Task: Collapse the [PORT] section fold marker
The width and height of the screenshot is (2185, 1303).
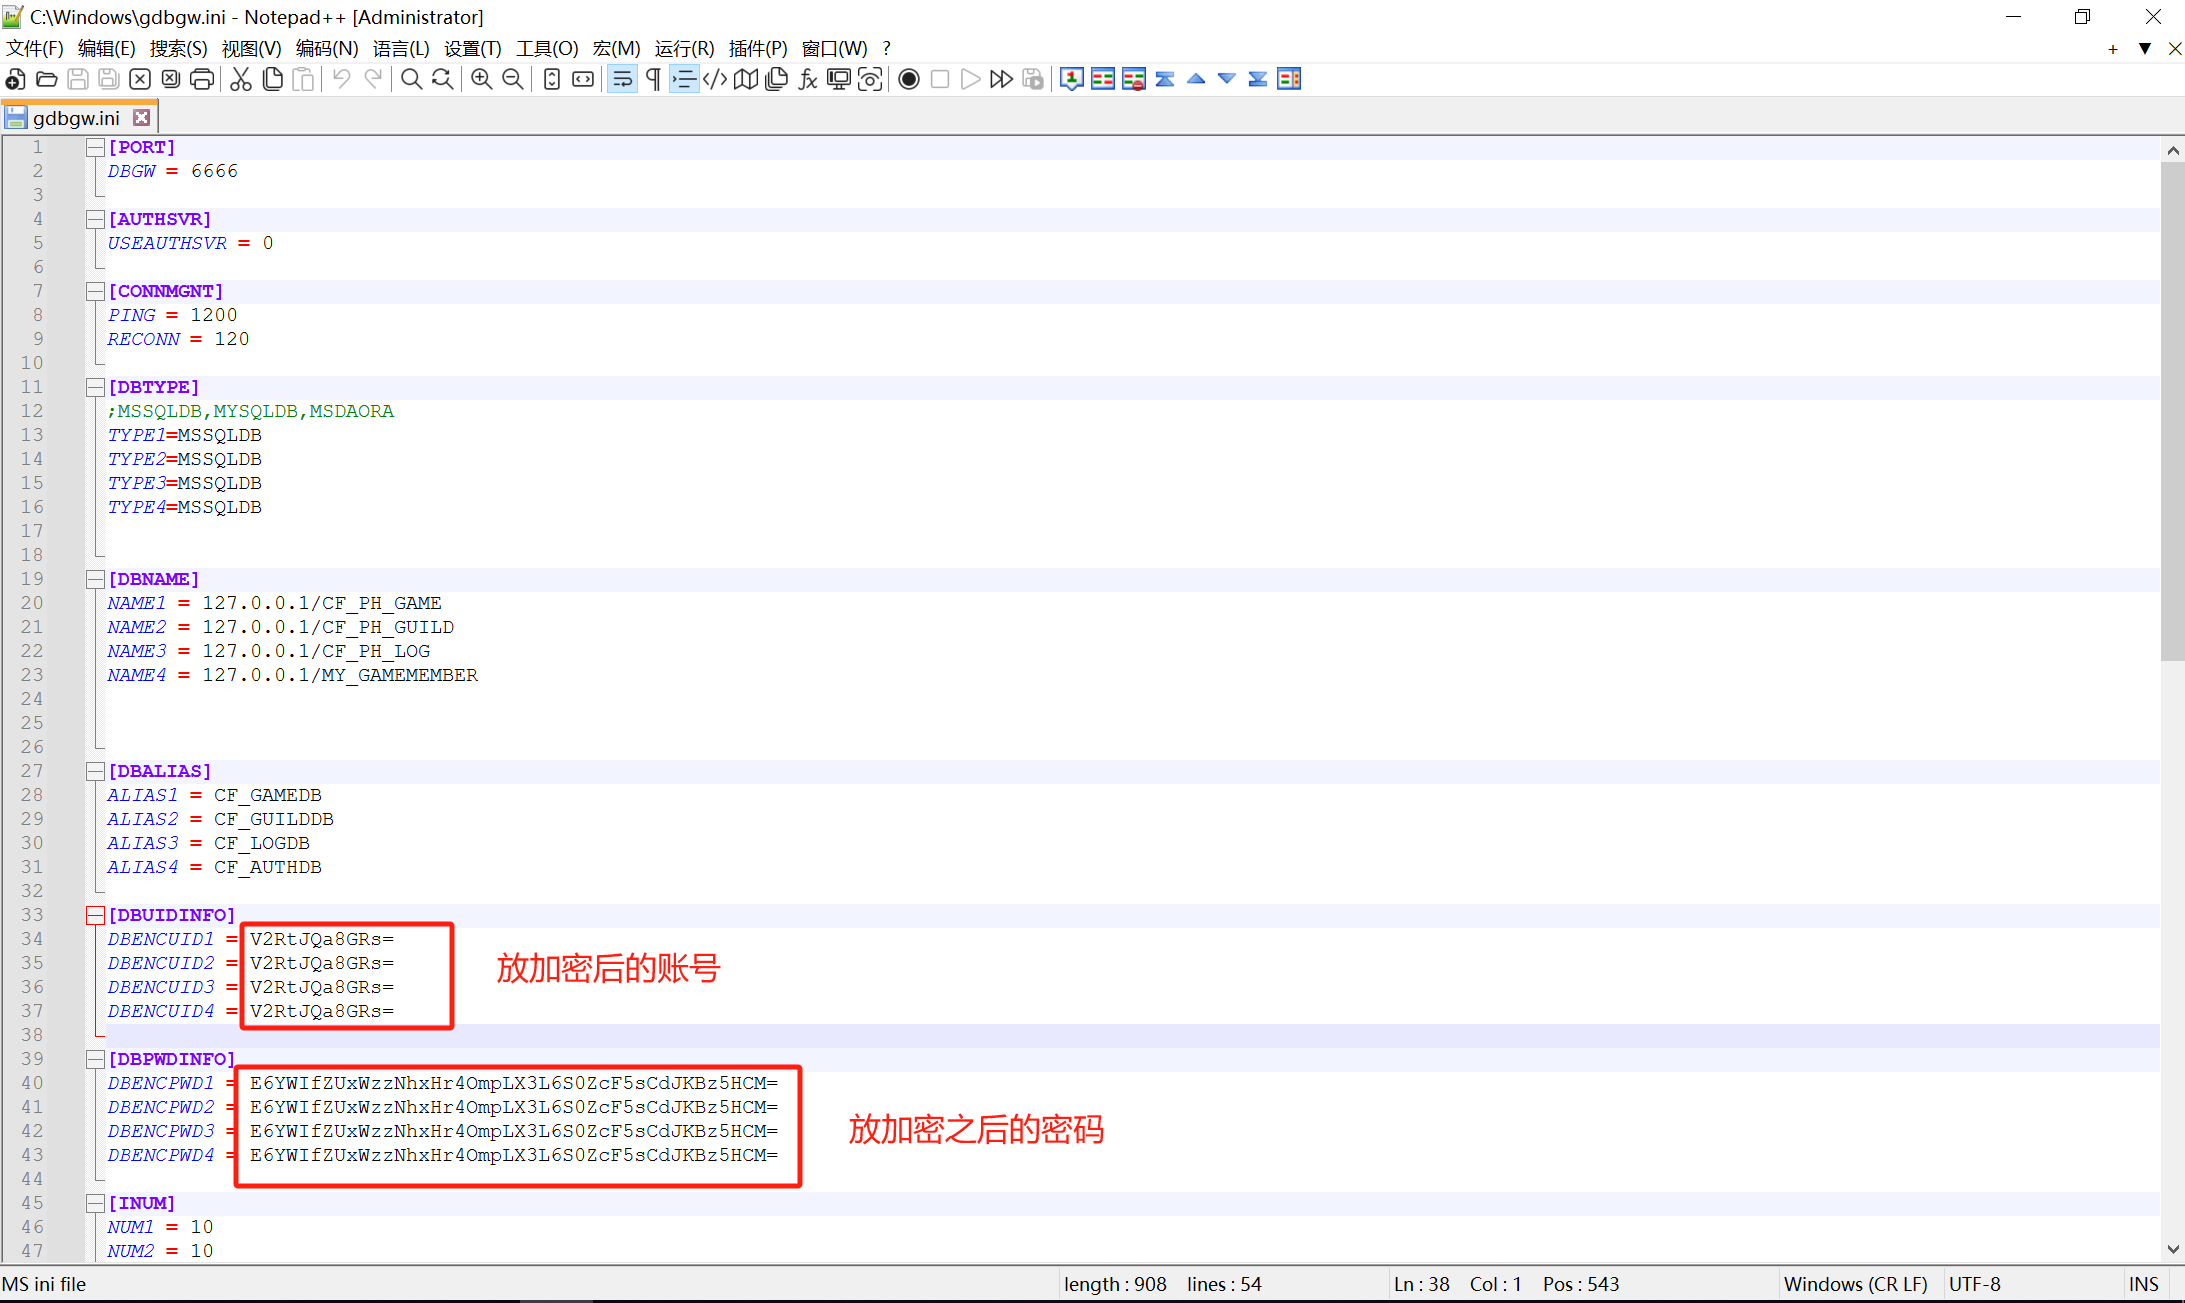Action: [x=95, y=147]
